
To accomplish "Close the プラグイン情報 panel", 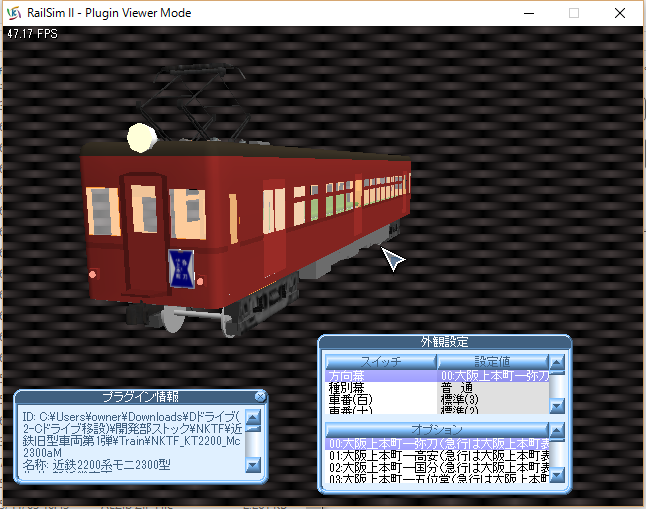I will [260, 396].
